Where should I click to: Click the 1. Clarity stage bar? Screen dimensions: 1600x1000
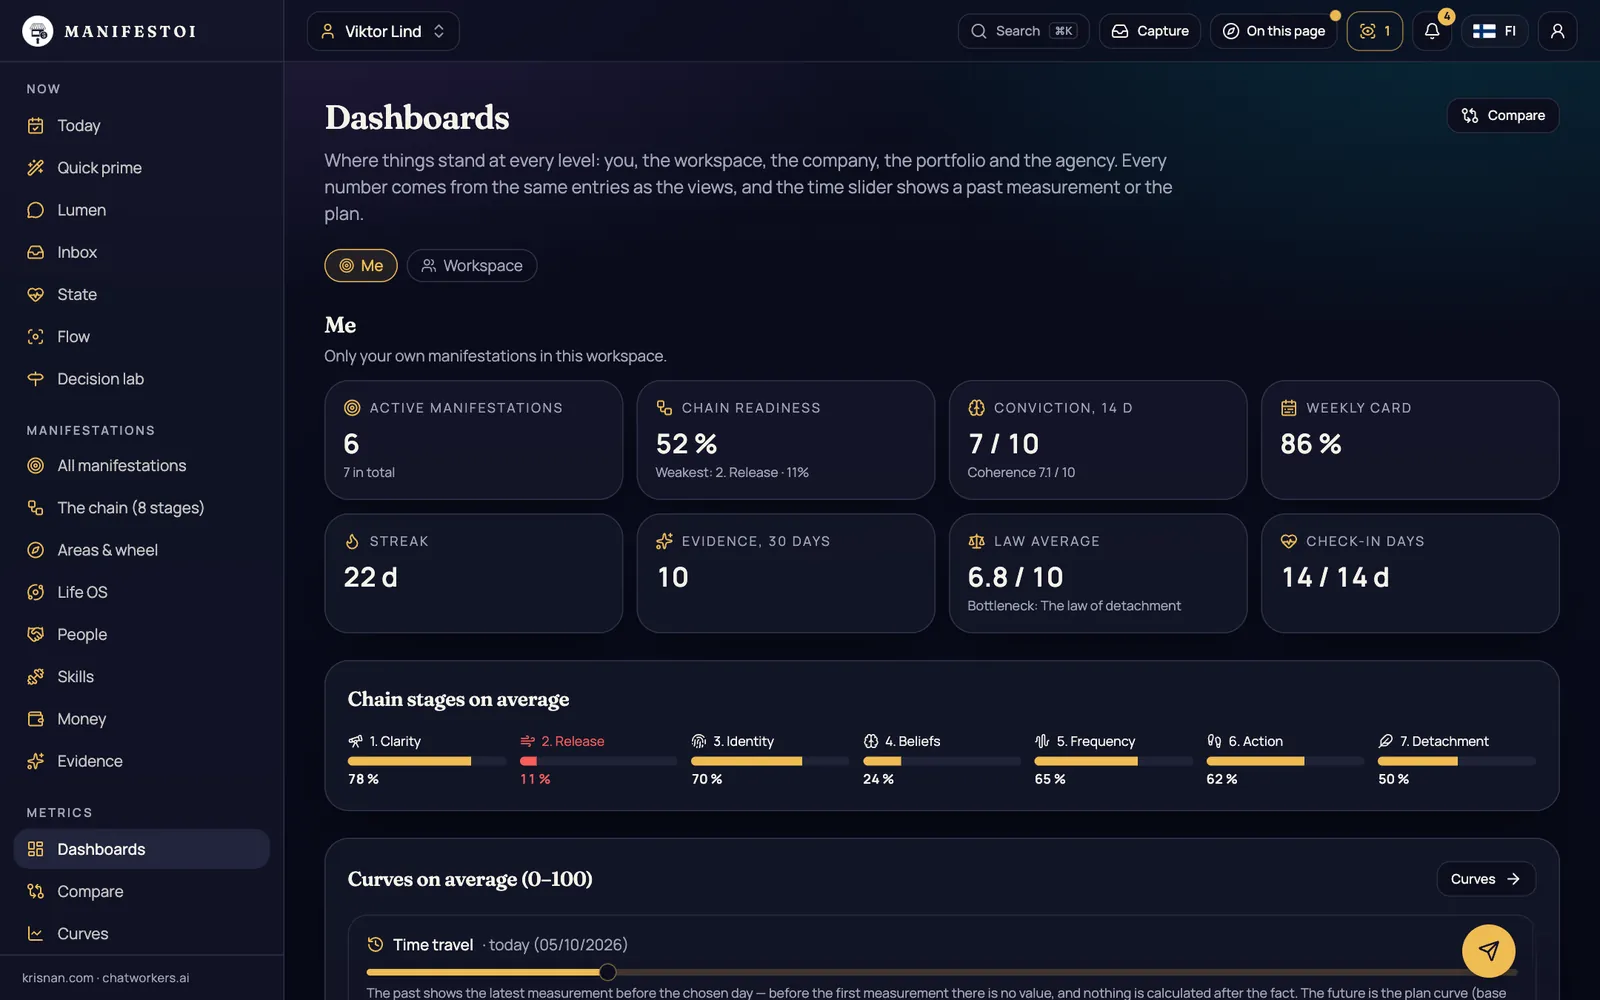pyautogui.click(x=427, y=762)
